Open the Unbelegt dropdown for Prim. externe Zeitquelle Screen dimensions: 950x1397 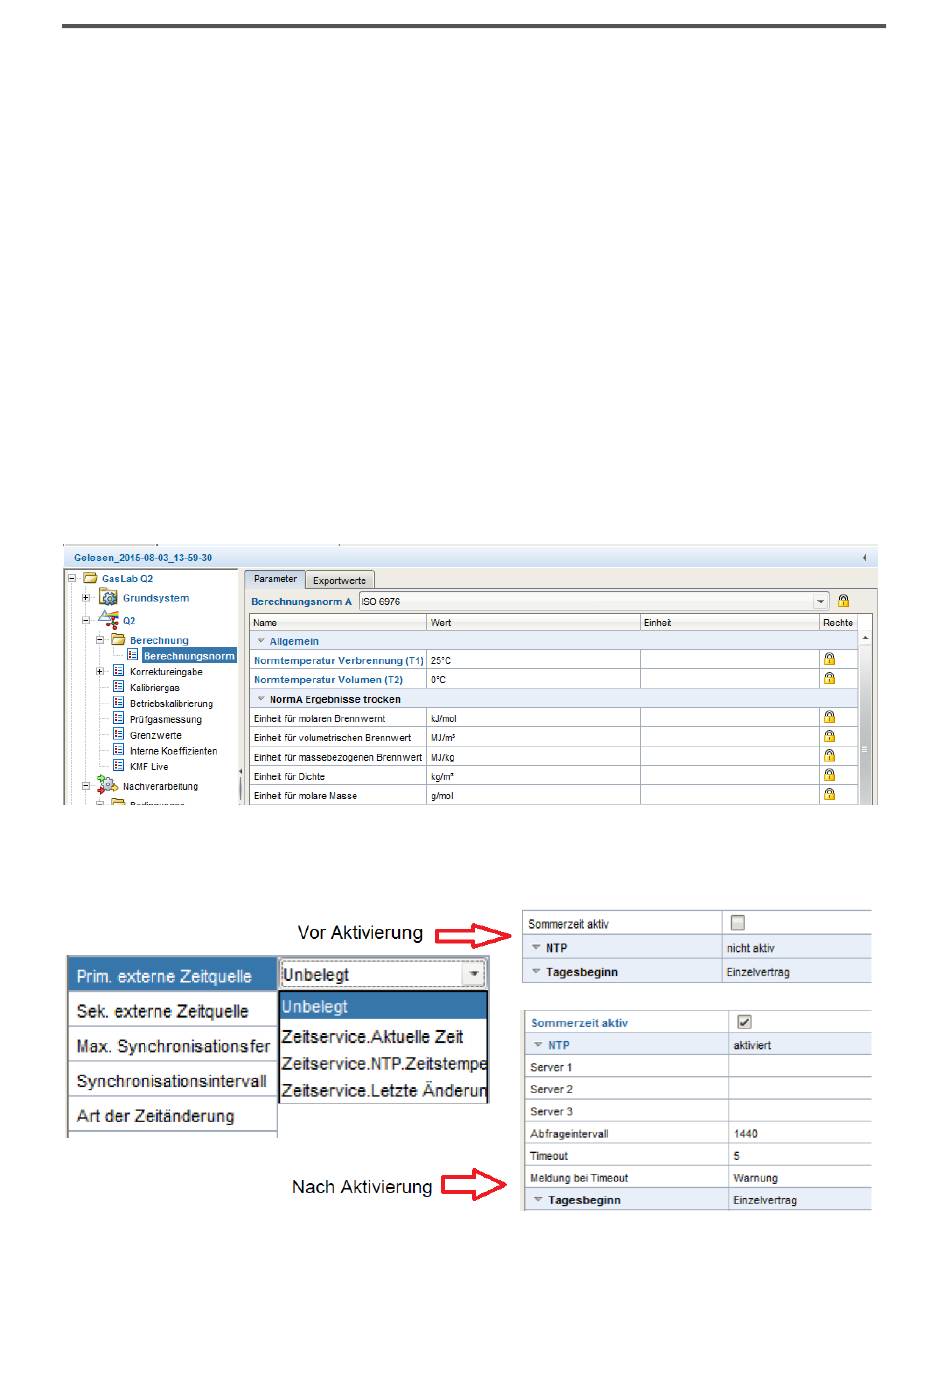point(473,974)
